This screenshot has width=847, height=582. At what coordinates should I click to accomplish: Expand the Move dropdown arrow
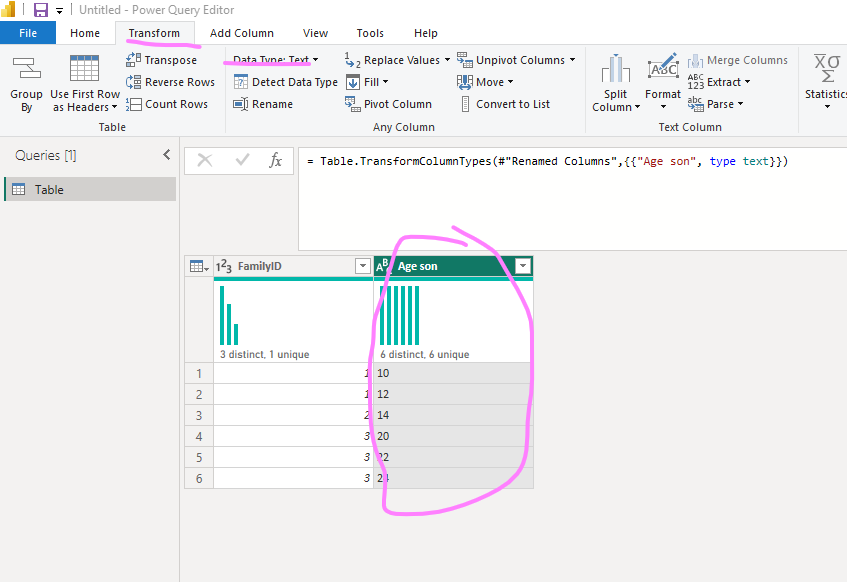[510, 82]
